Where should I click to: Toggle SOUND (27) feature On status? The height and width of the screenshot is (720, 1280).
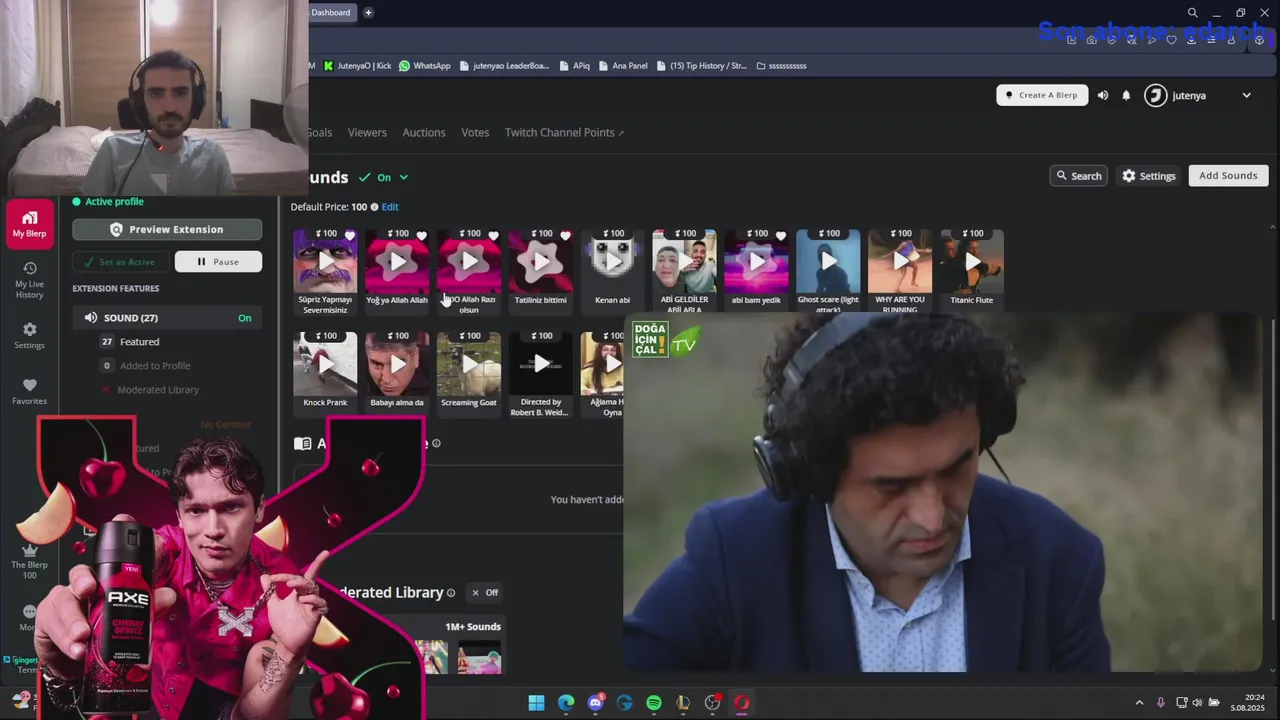click(244, 318)
